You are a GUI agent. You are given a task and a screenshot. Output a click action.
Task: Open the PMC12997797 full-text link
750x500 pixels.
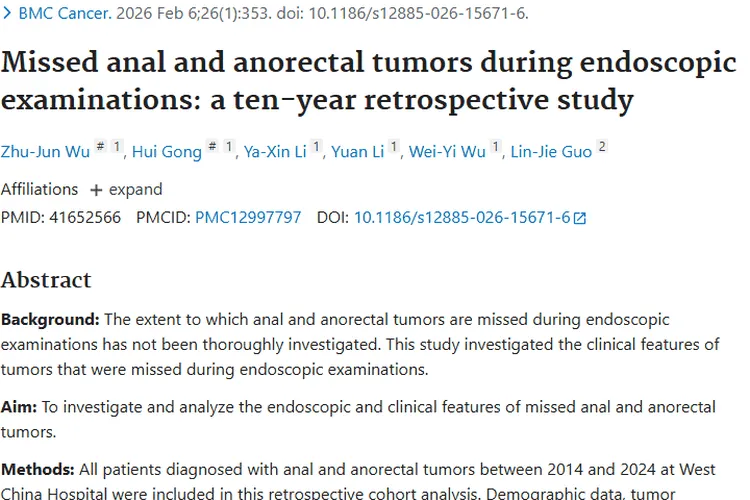click(x=248, y=217)
